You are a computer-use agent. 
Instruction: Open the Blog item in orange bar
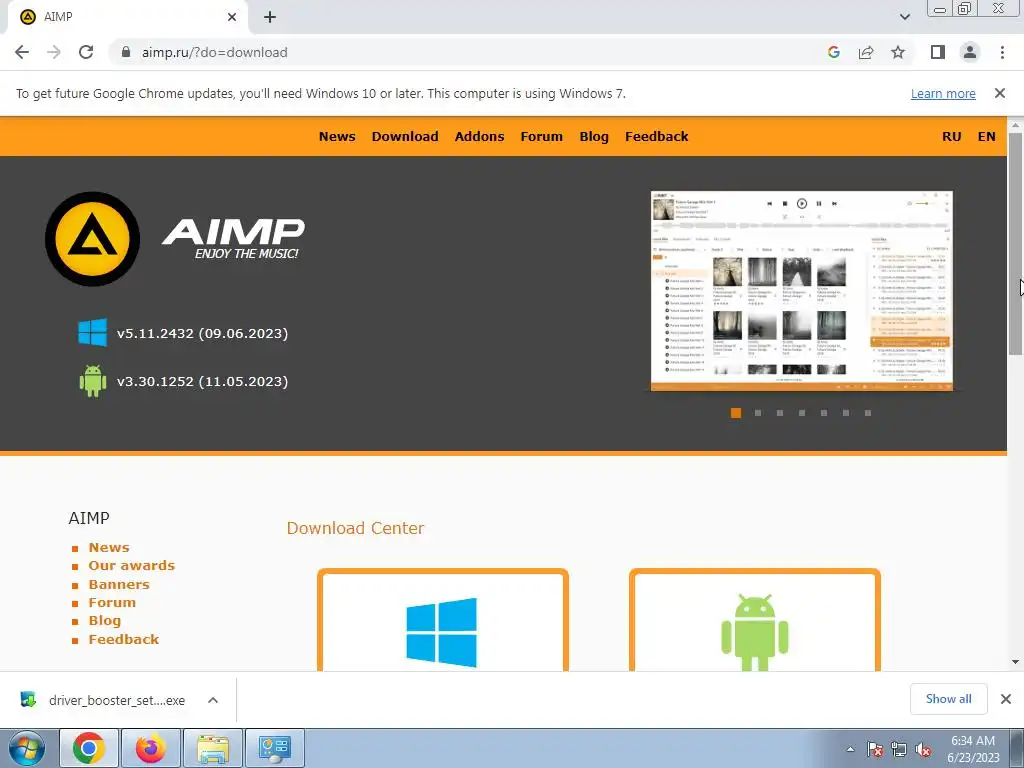tap(594, 136)
